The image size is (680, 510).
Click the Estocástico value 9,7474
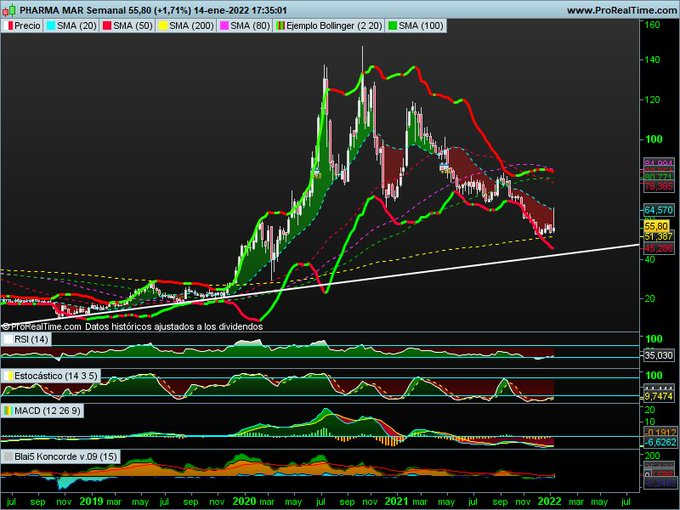[x=658, y=396]
